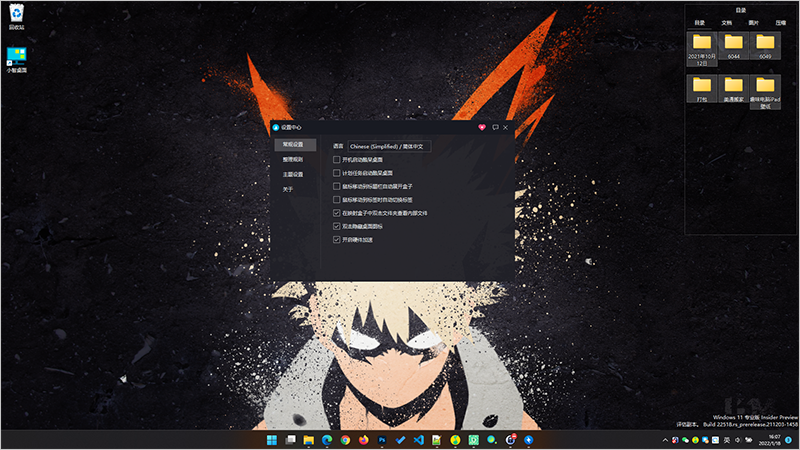Click the Windows Start button

click(x=272, y=439)
